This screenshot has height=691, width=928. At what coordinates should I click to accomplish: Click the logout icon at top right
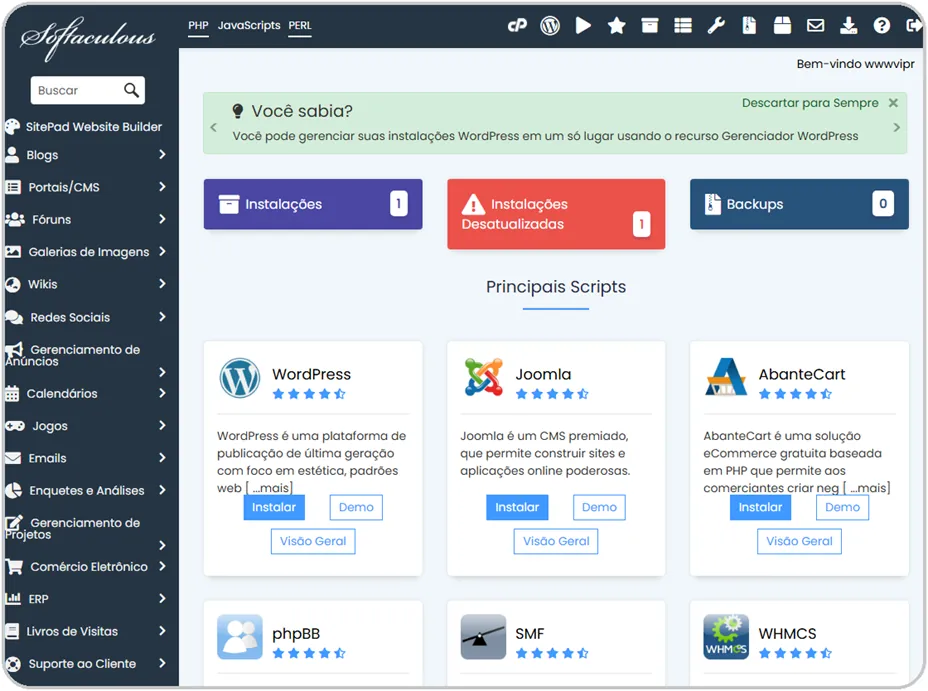click(x=913, y=26)
